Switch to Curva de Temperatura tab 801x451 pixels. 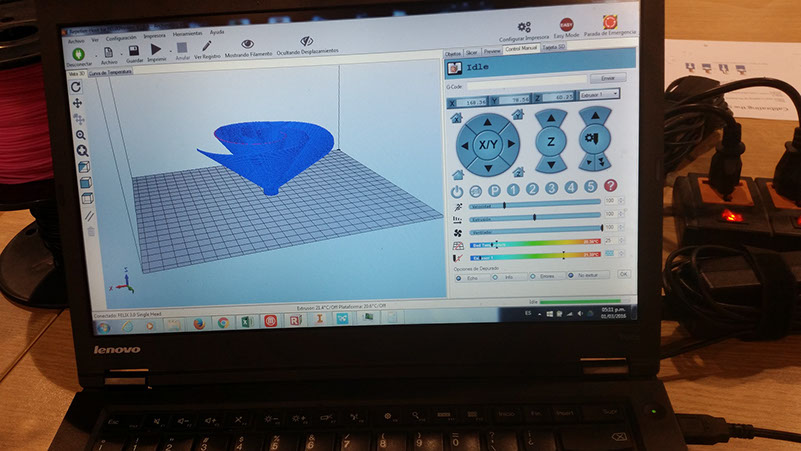coord(110,73)
